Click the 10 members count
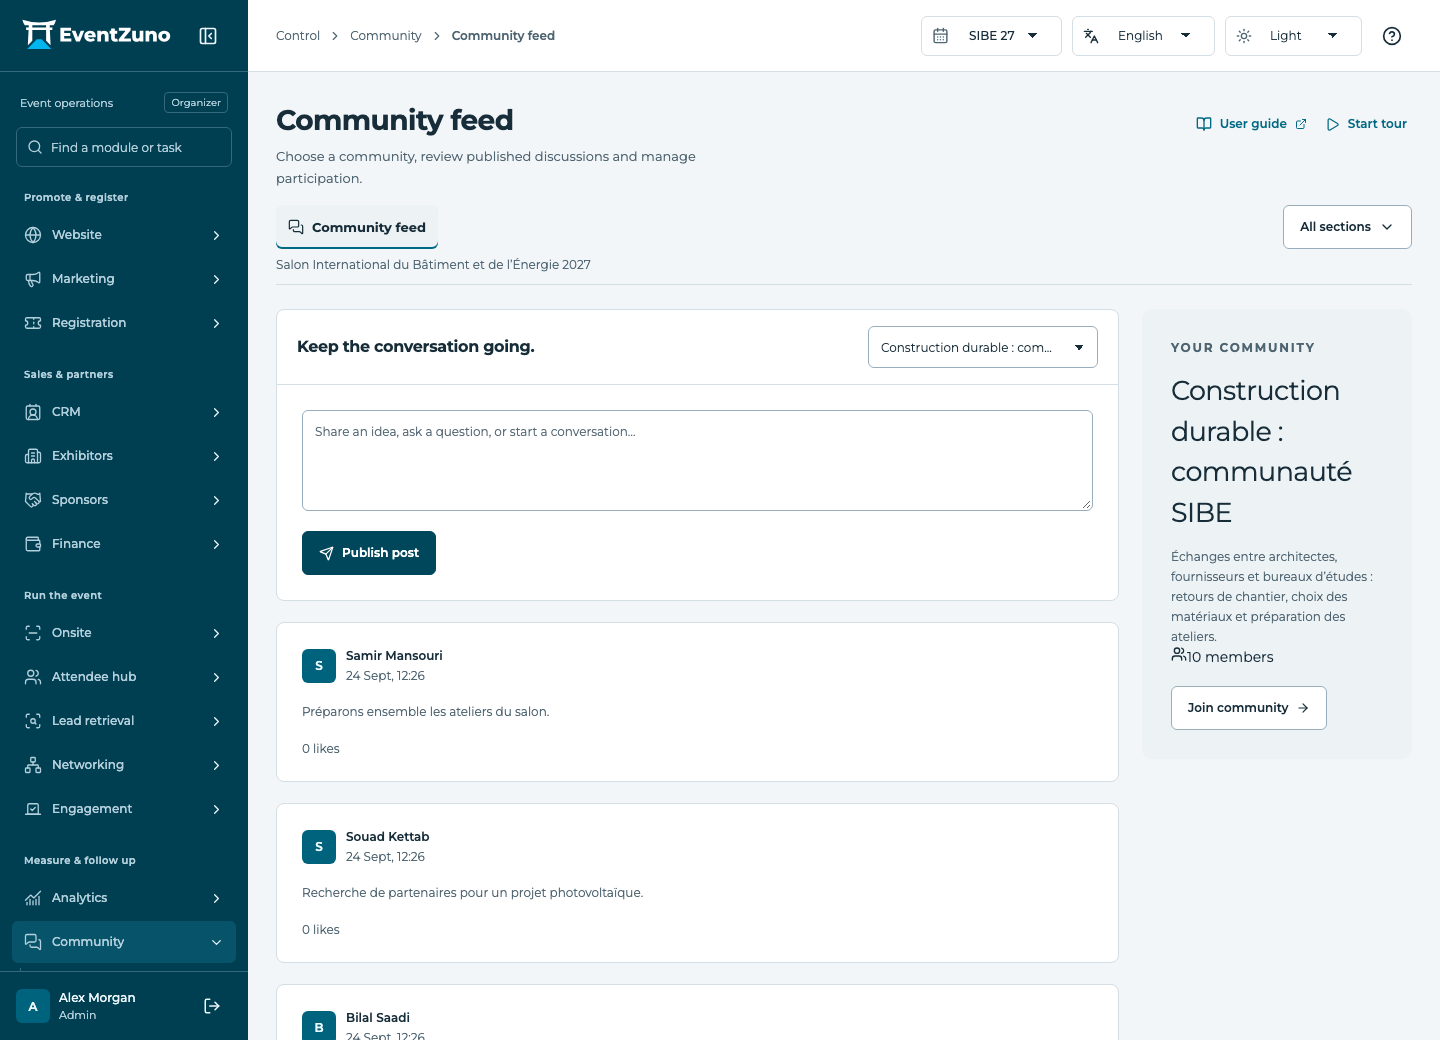The height and width of the screenshot is (1040, 1440). click(1222, 656)
